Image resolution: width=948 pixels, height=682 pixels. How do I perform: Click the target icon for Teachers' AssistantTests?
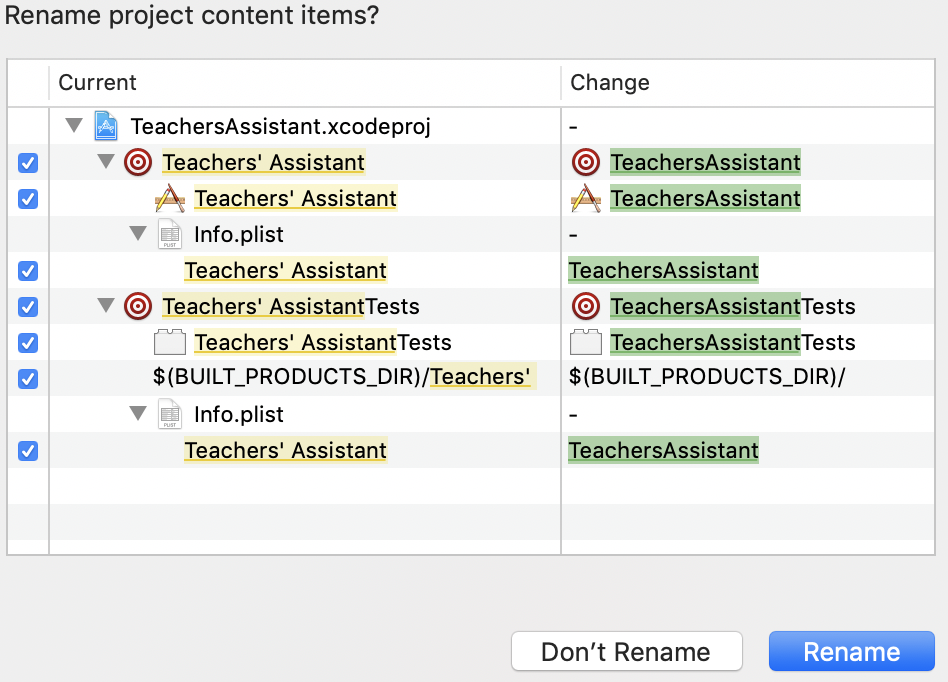tap(138, 306)
